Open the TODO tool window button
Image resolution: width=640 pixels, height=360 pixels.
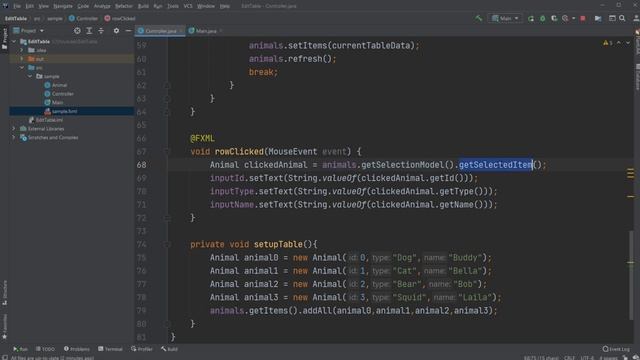[x=45, y=349]
